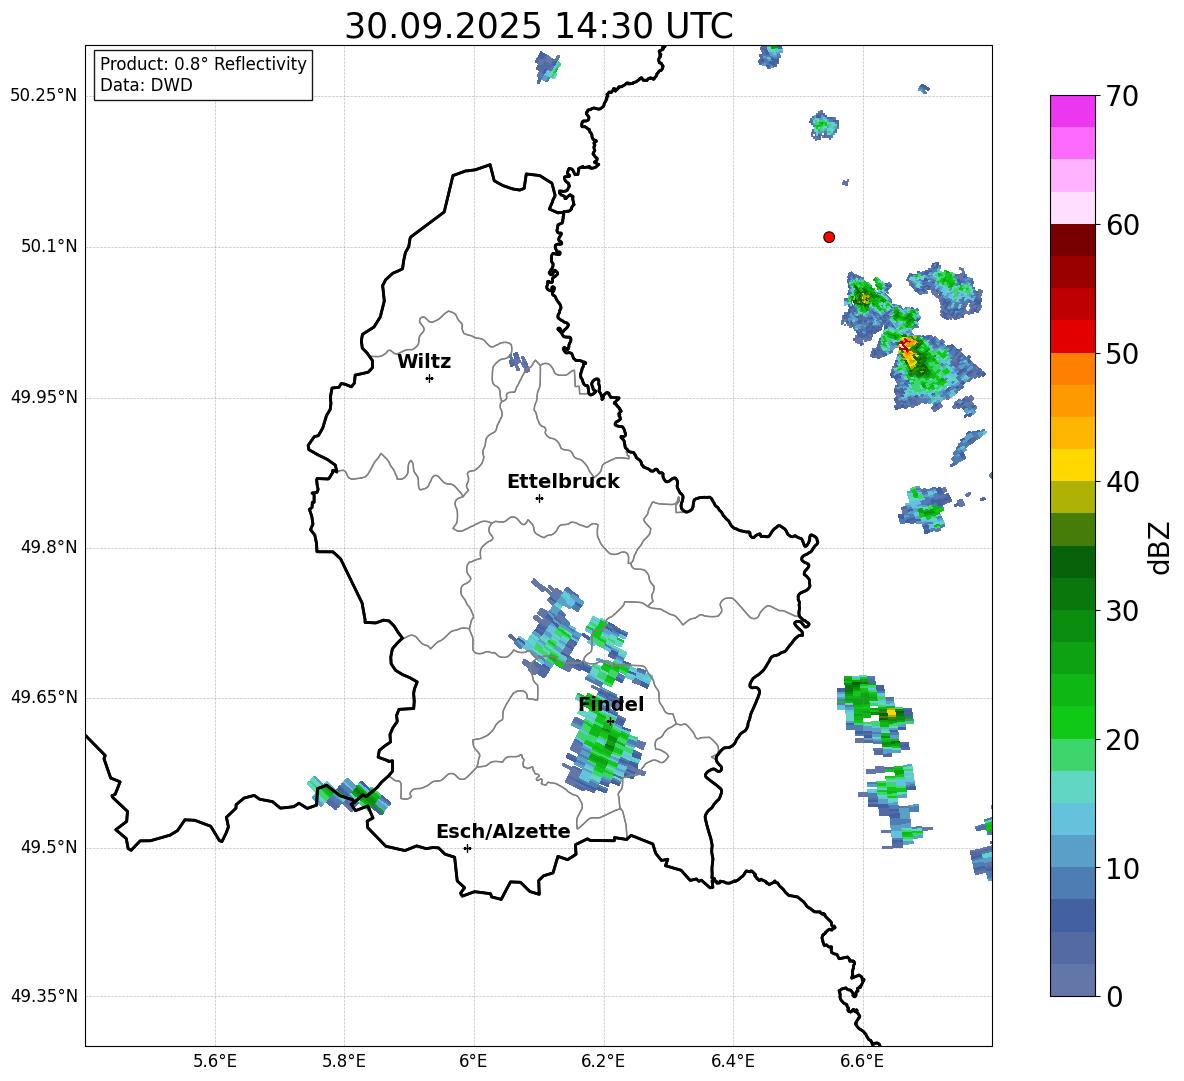Click the "Product: 0.8° Reflectivity" legend text
This screenshot has width=1184, height=1081.
point(203,63)
